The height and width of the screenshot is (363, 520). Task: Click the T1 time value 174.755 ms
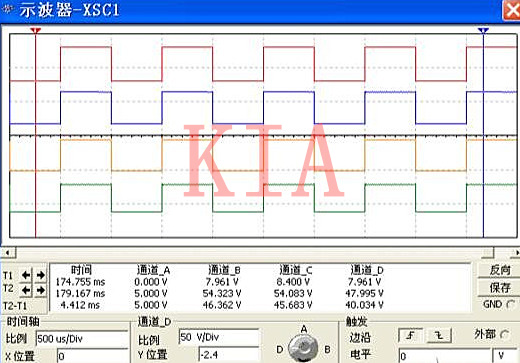coord(80,282)
